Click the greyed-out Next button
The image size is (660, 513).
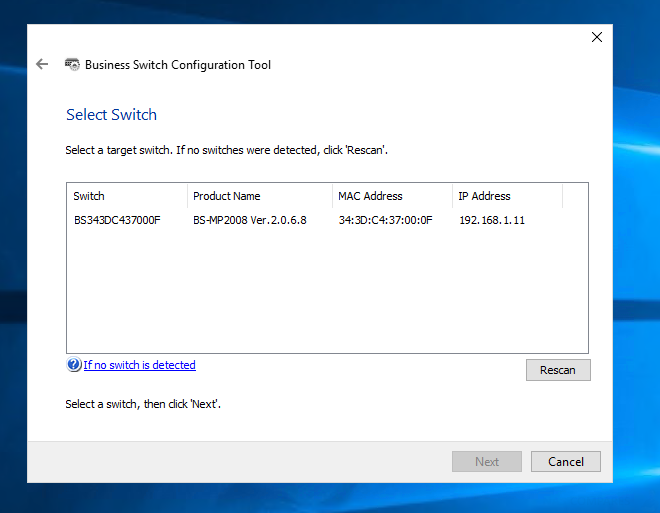pos(487,462)
